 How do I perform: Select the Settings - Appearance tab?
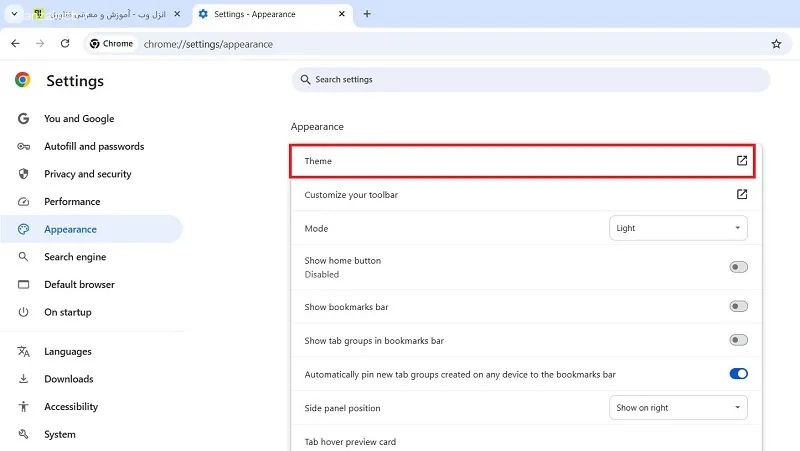pyautogui.click(x=273, y=14)
